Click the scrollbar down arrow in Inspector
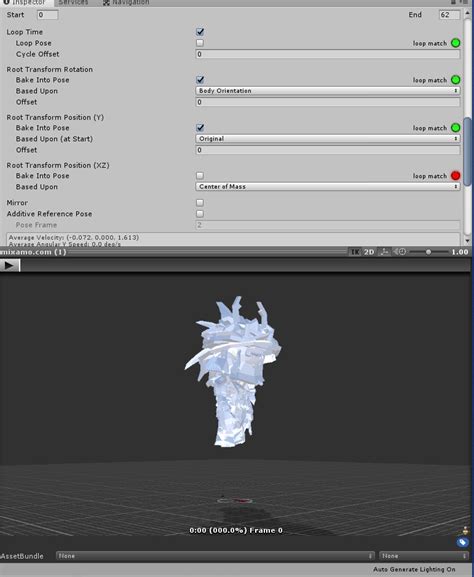Image resolution: width=474 pixels, height=577 pixels. click(467, 241)
